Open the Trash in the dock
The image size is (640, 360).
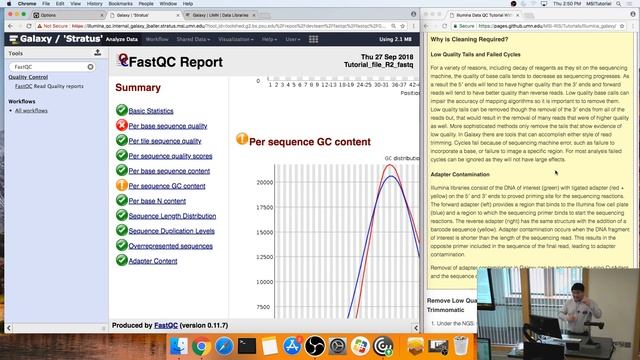pos(461,346)
